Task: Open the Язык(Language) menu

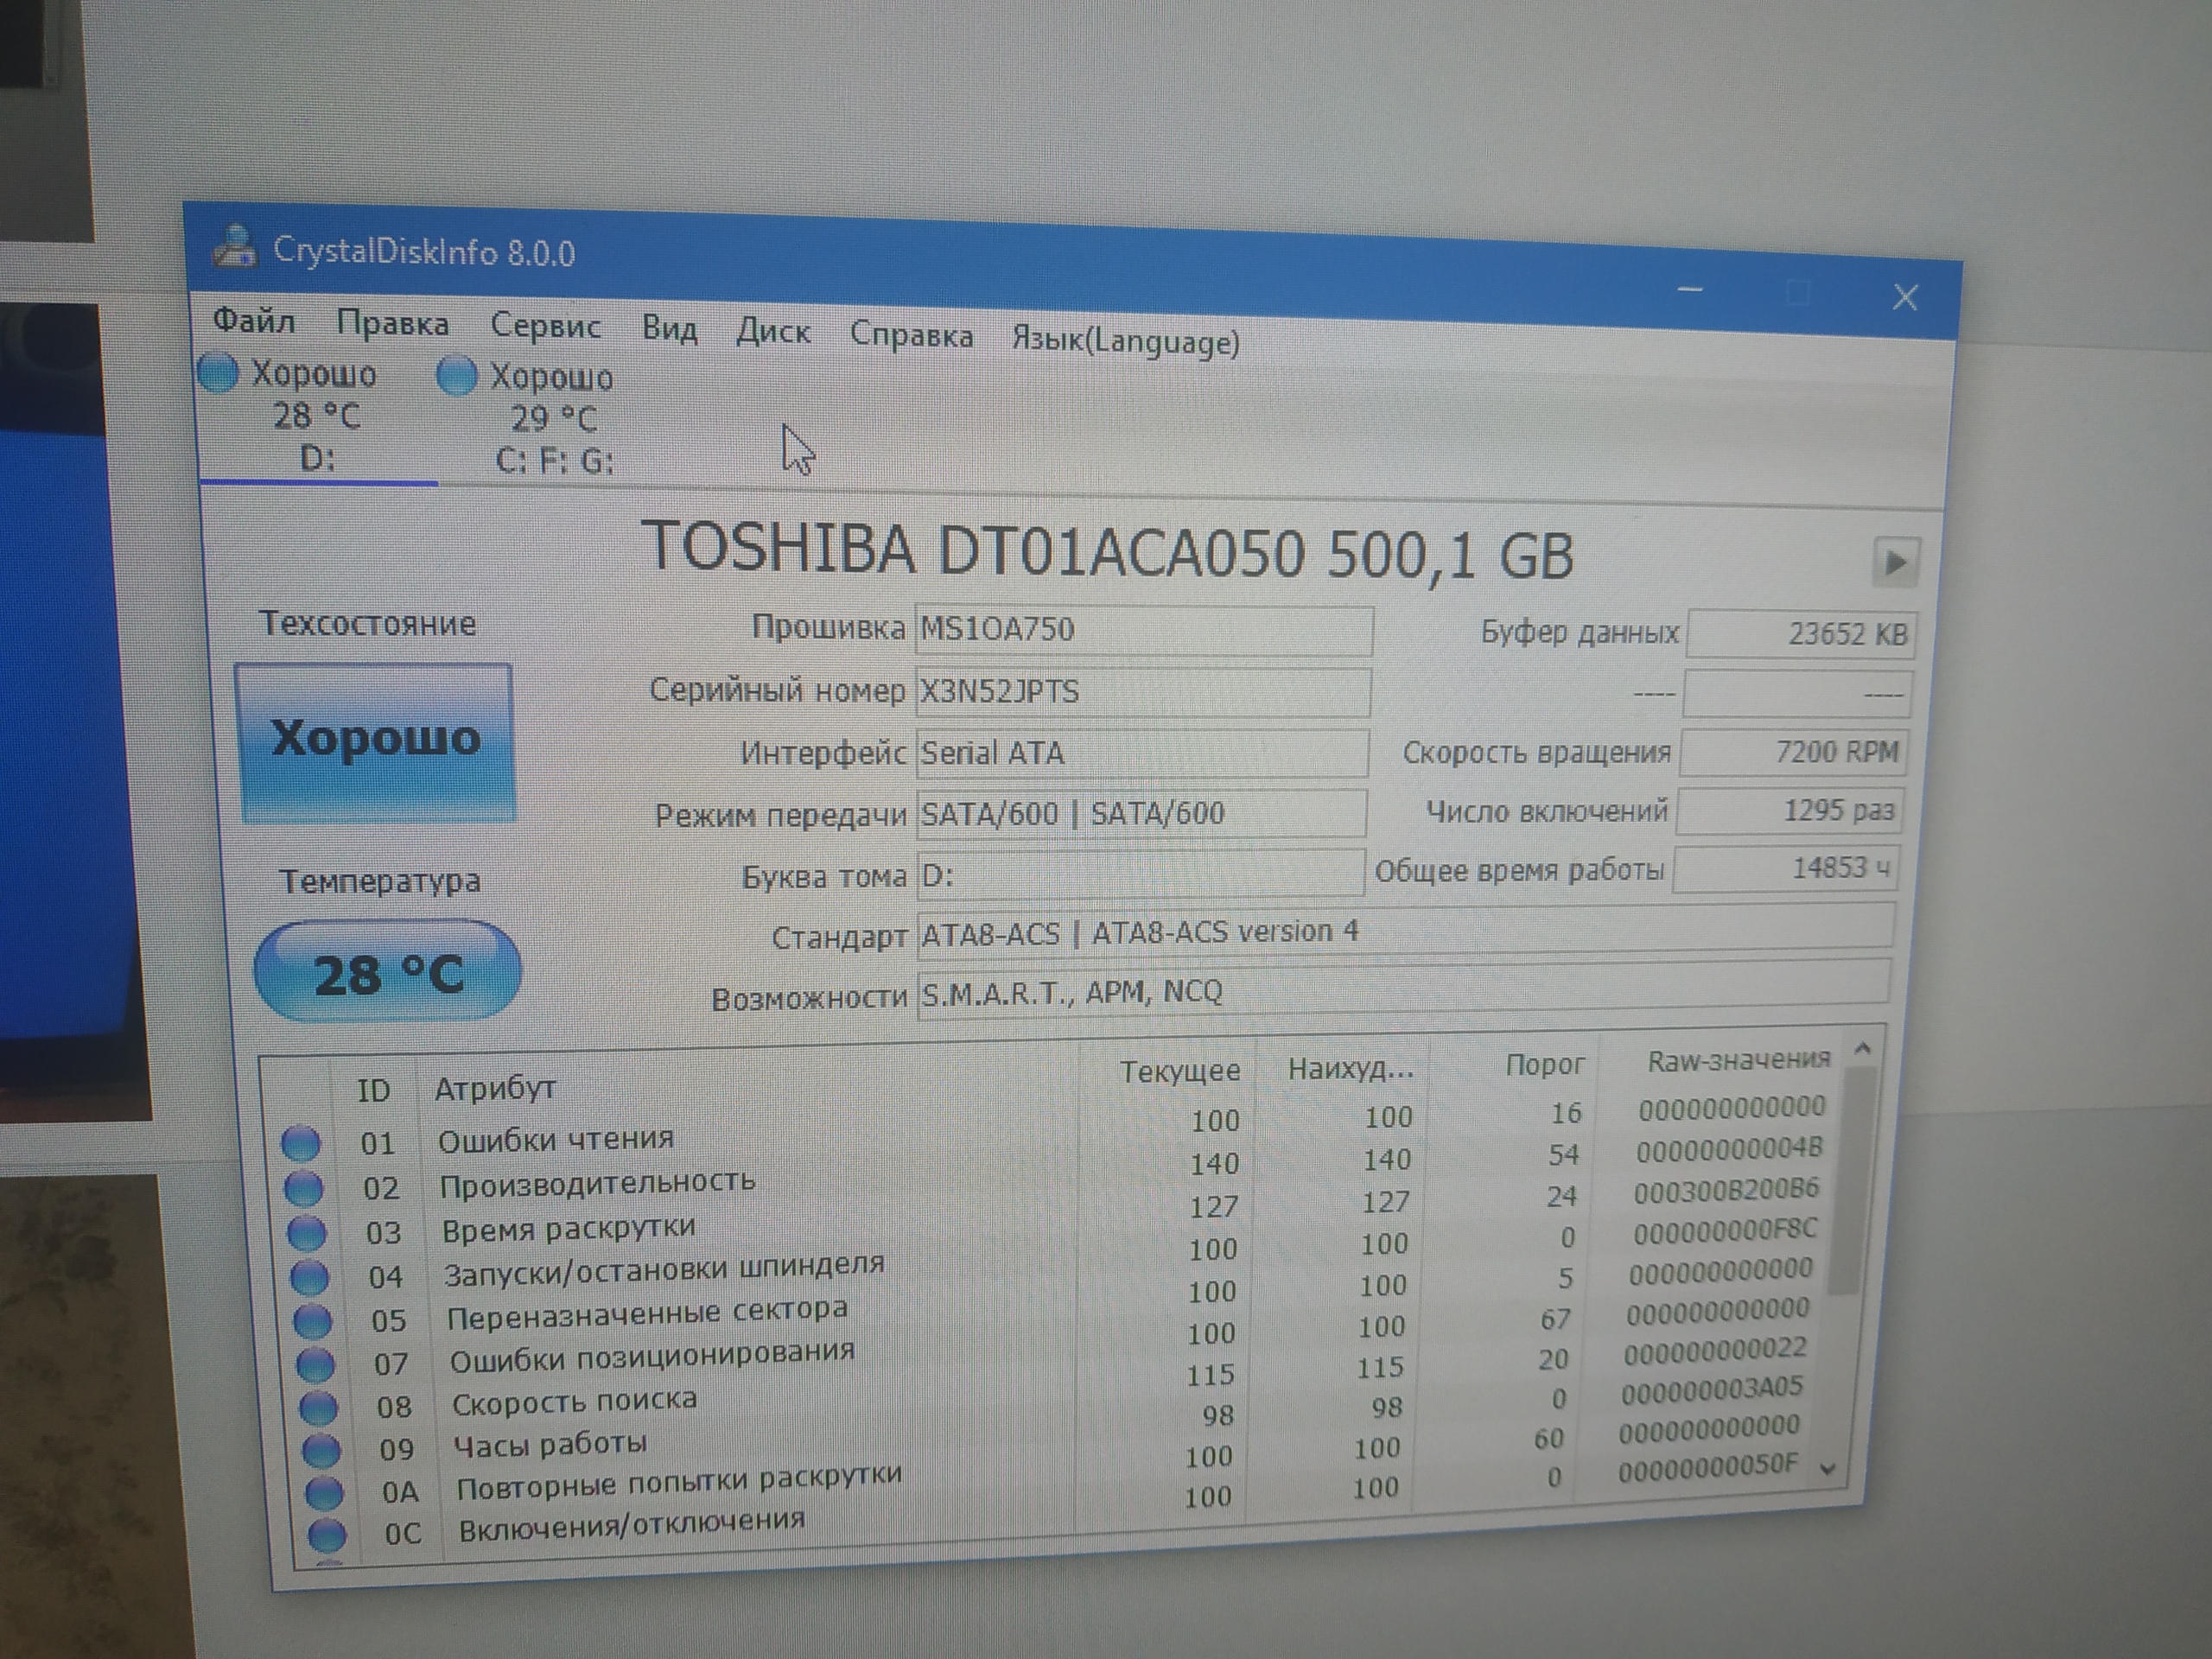Action: [1125, 341]
